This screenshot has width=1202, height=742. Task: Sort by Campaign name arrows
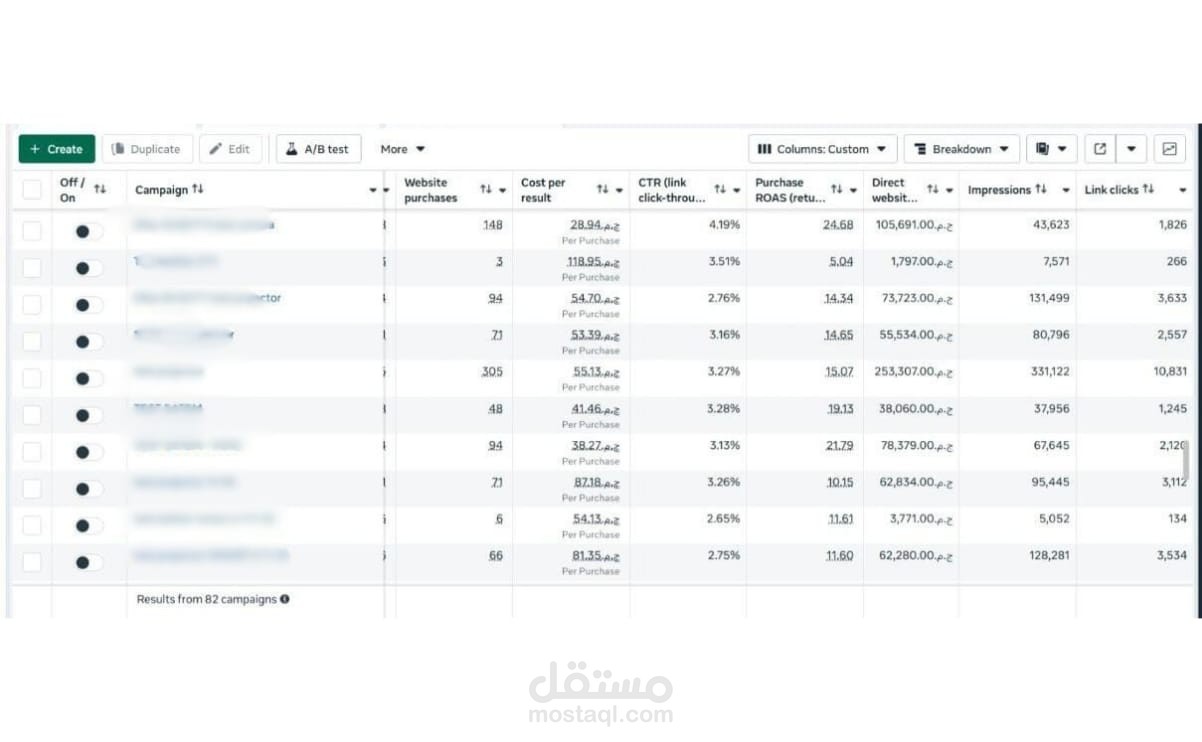coord(198,189)
